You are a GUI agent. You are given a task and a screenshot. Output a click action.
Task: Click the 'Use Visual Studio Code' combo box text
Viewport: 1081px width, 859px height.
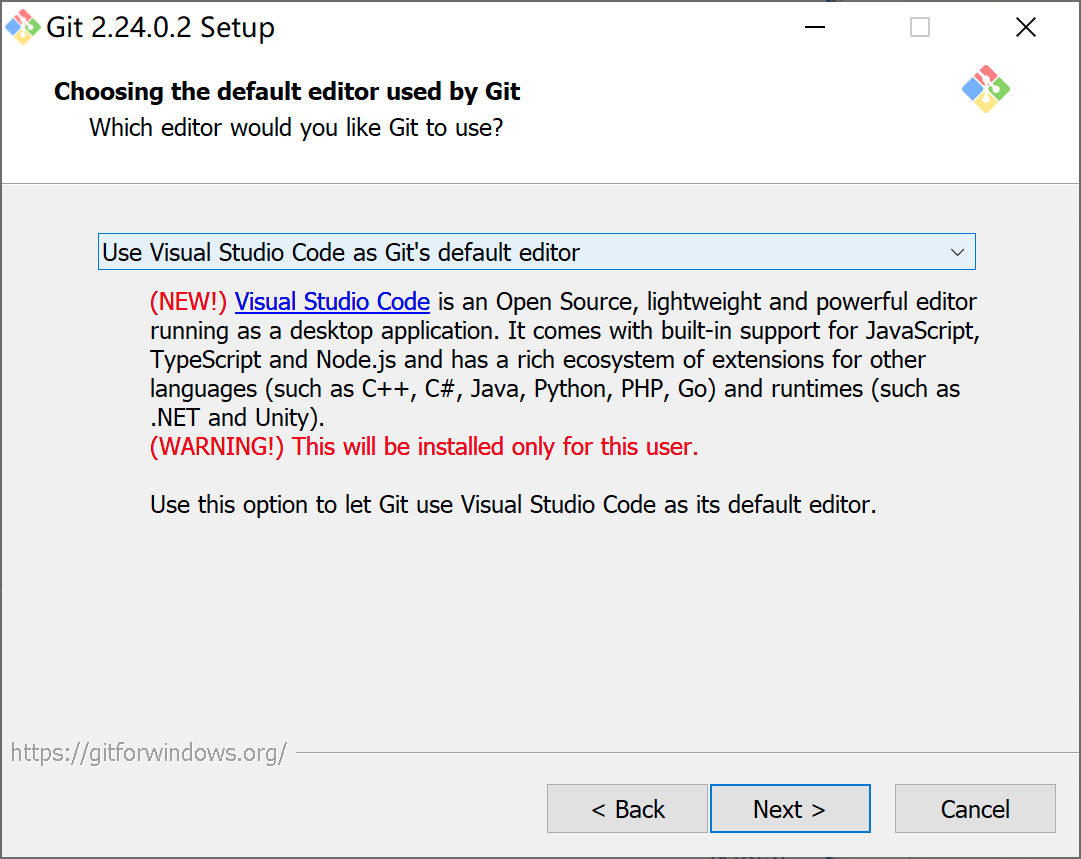[340, 252]
